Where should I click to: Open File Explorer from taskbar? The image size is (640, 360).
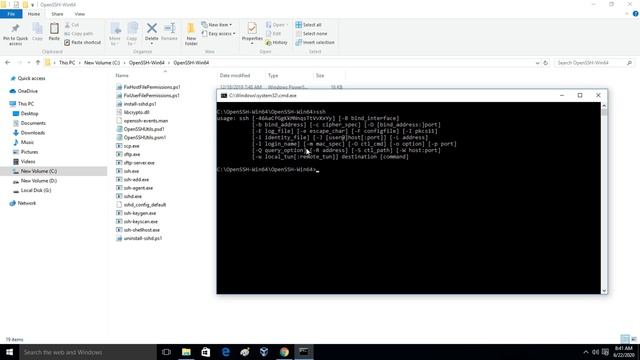(186, 352)
